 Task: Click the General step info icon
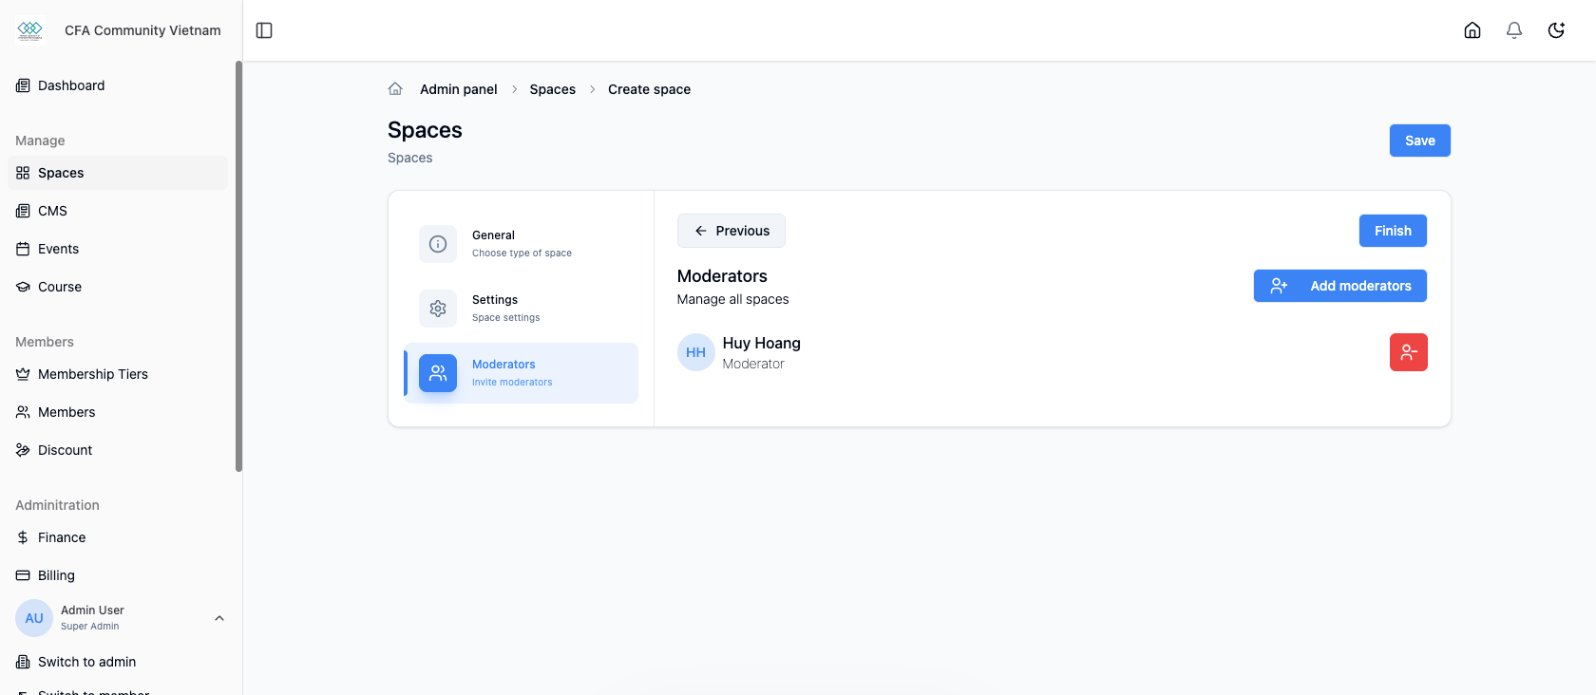point(438,244)
